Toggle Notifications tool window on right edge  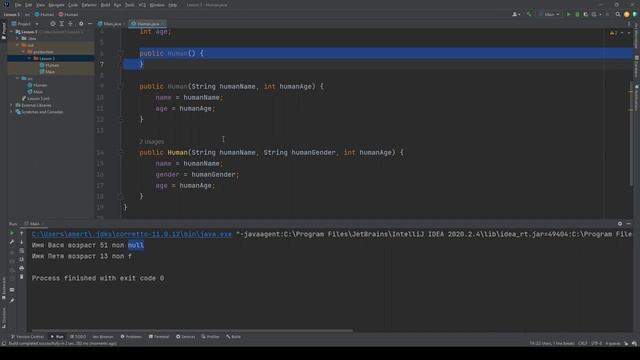(636, 97)
